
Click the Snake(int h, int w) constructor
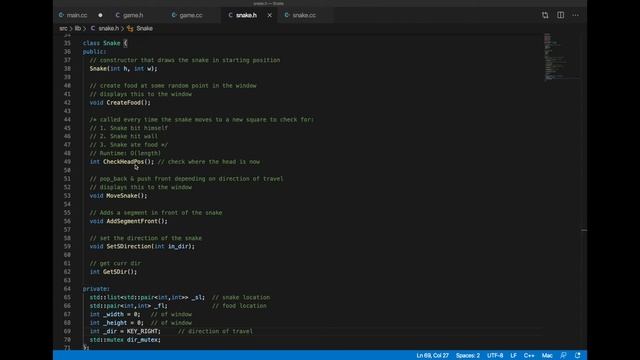tap(123, 69)
